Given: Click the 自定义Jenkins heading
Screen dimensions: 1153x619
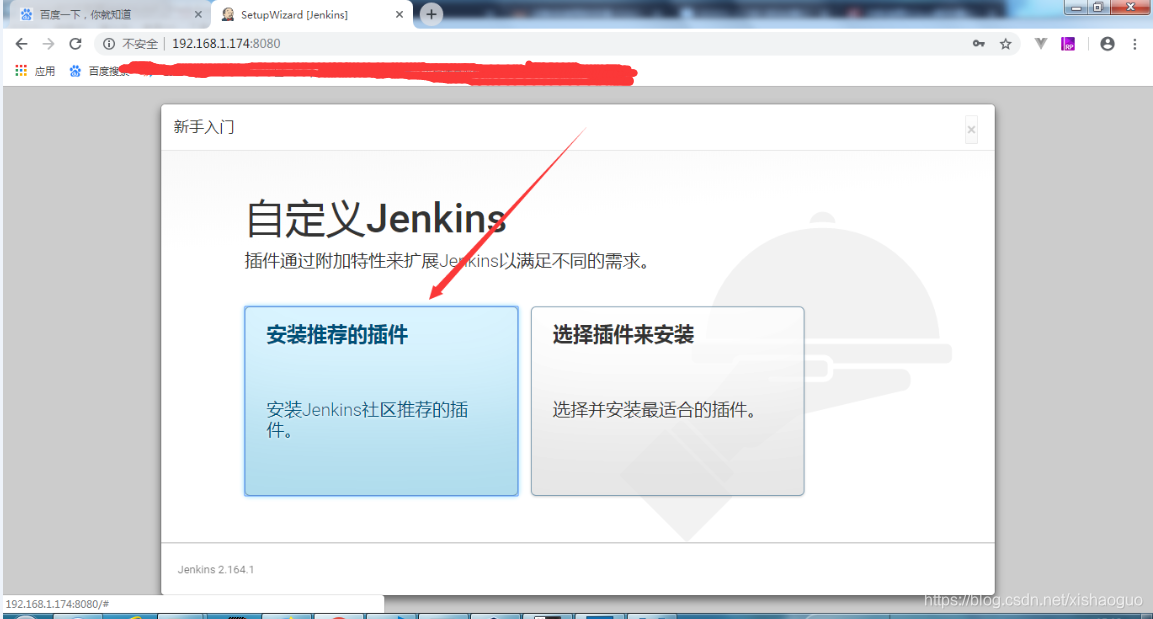Looking at the screenshot, I should 376,218.
